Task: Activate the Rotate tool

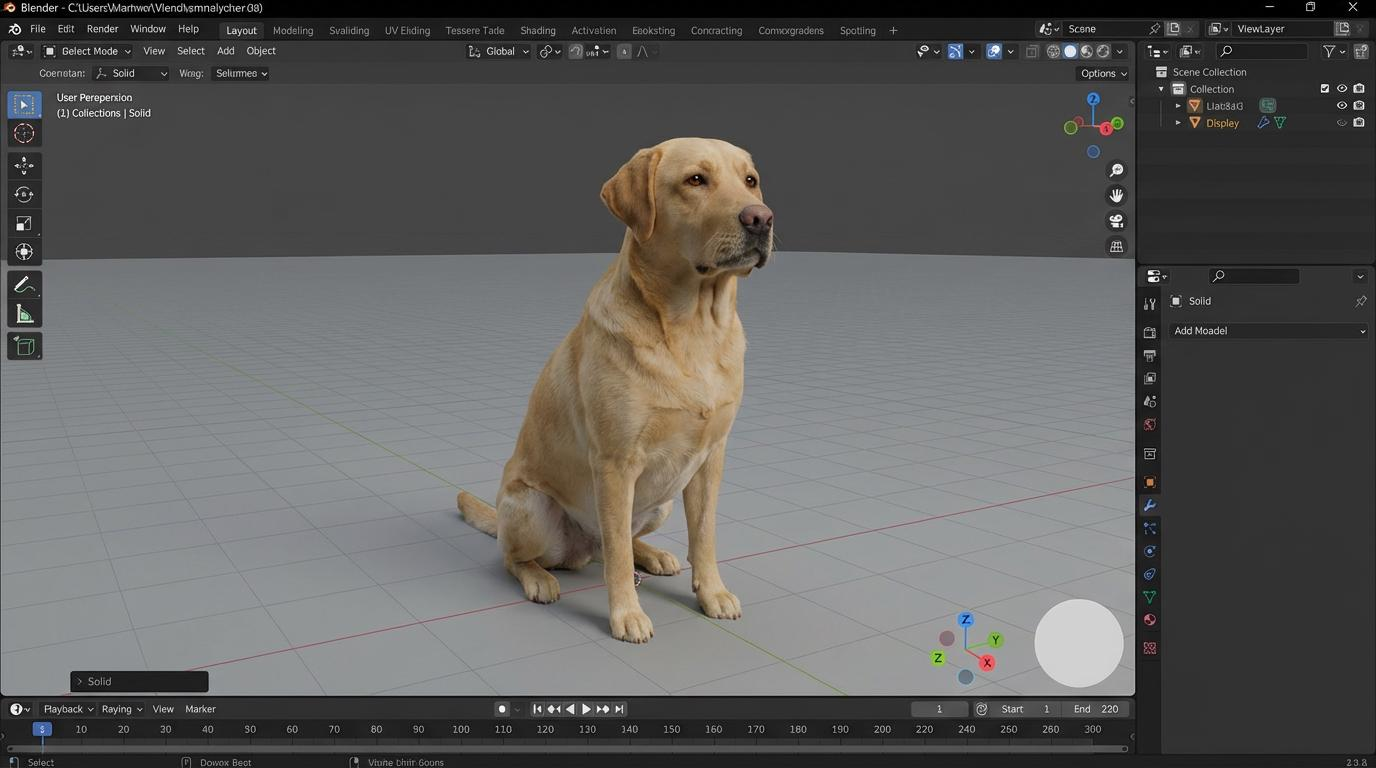Action: pyautogui.click(x=23, y=194)
